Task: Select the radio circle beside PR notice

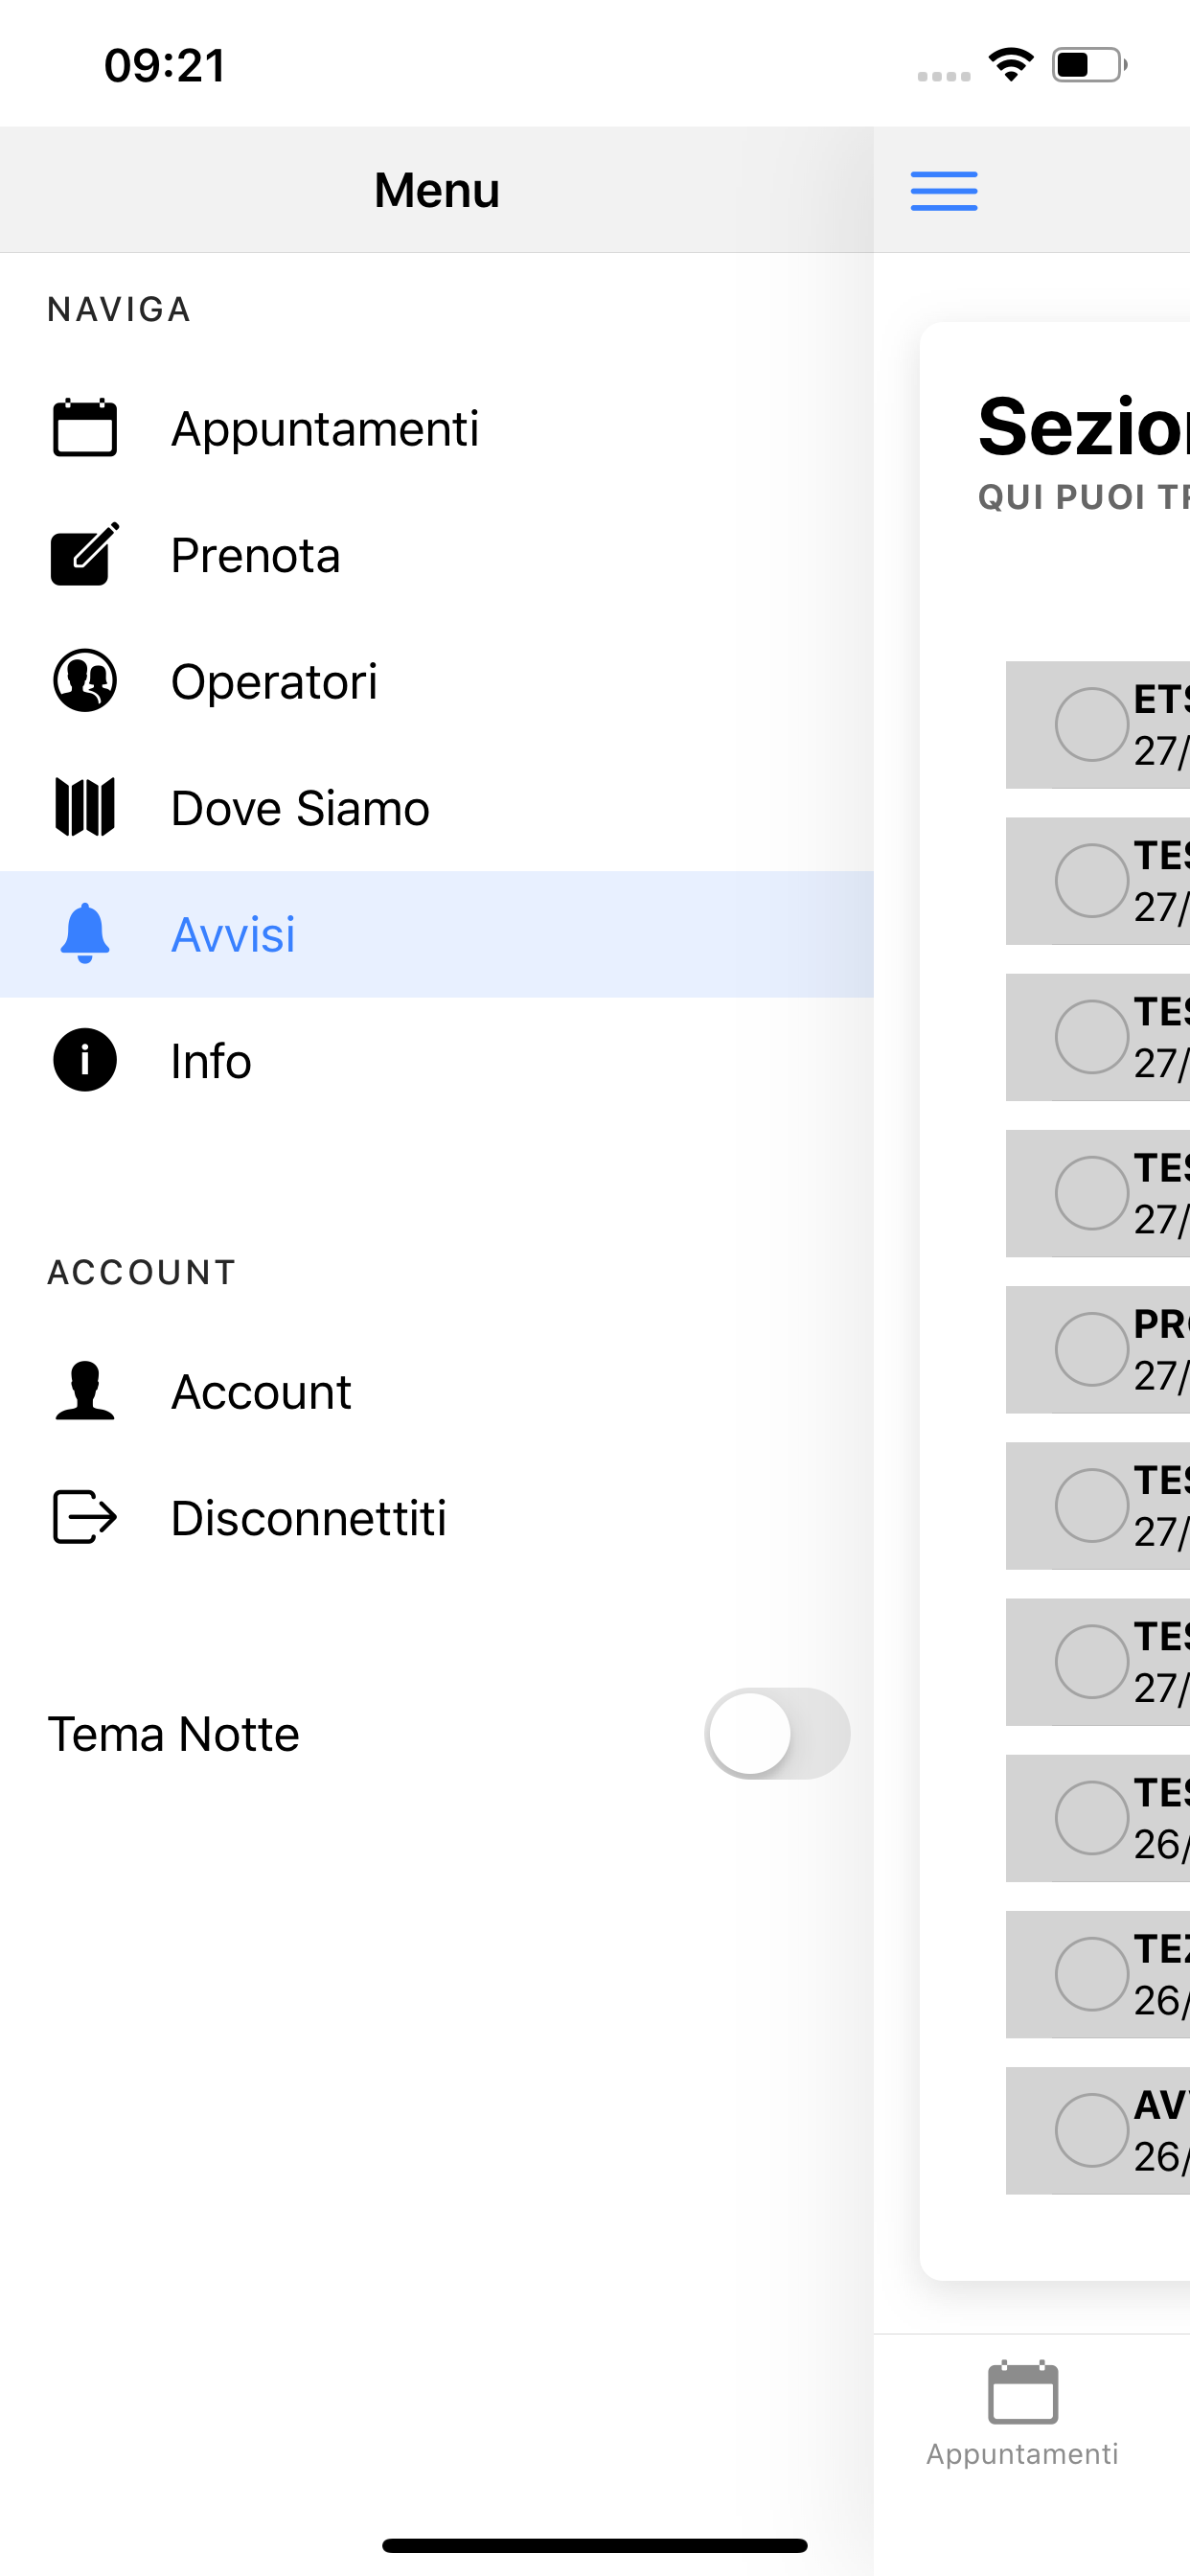Action: tap(1092, 1349)
